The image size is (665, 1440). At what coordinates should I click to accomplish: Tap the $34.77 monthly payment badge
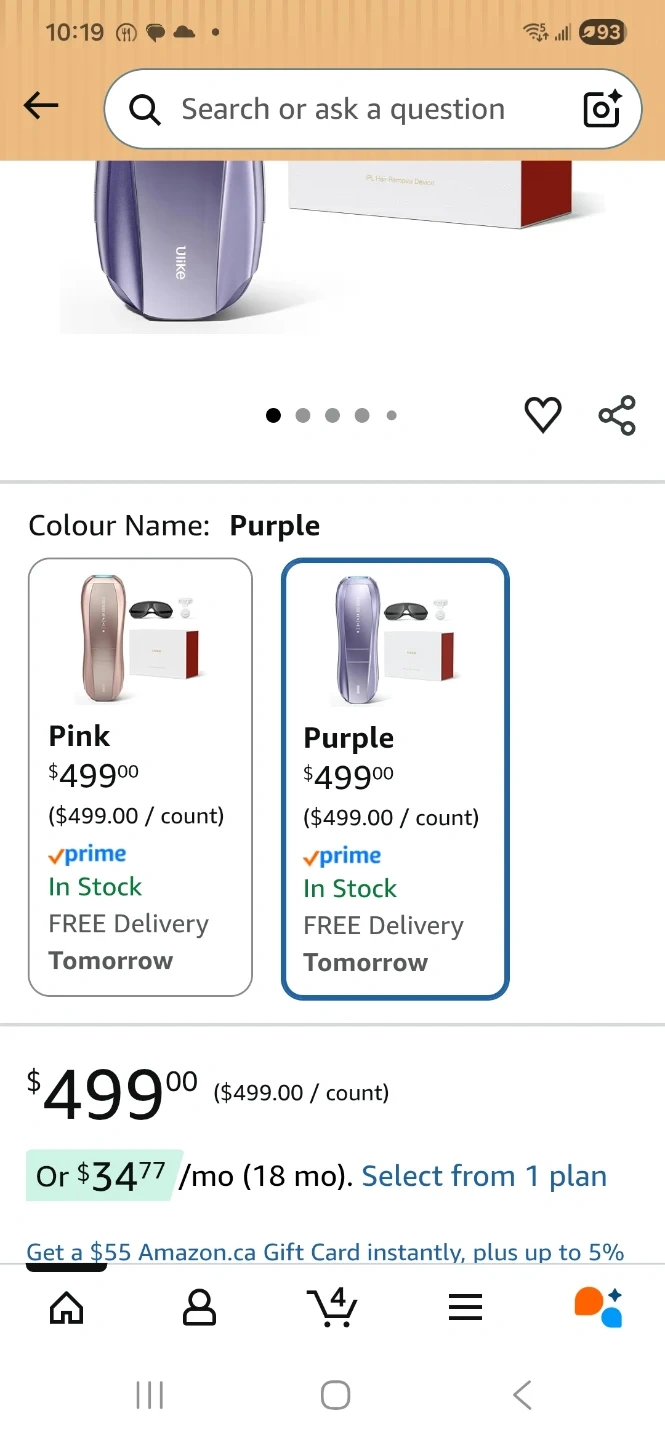104,1176
